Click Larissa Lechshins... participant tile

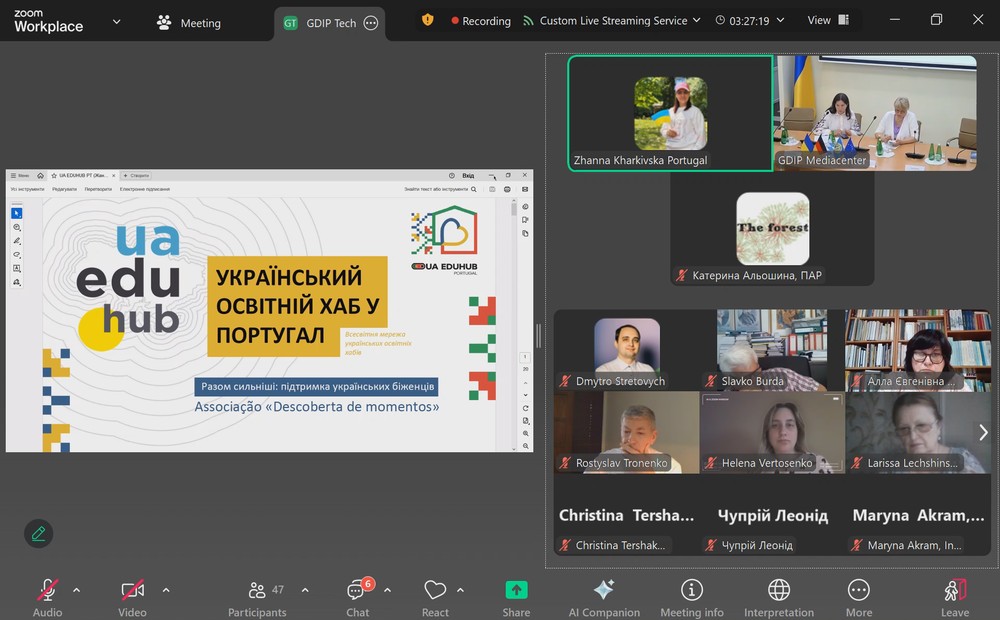tap(918, 432)
